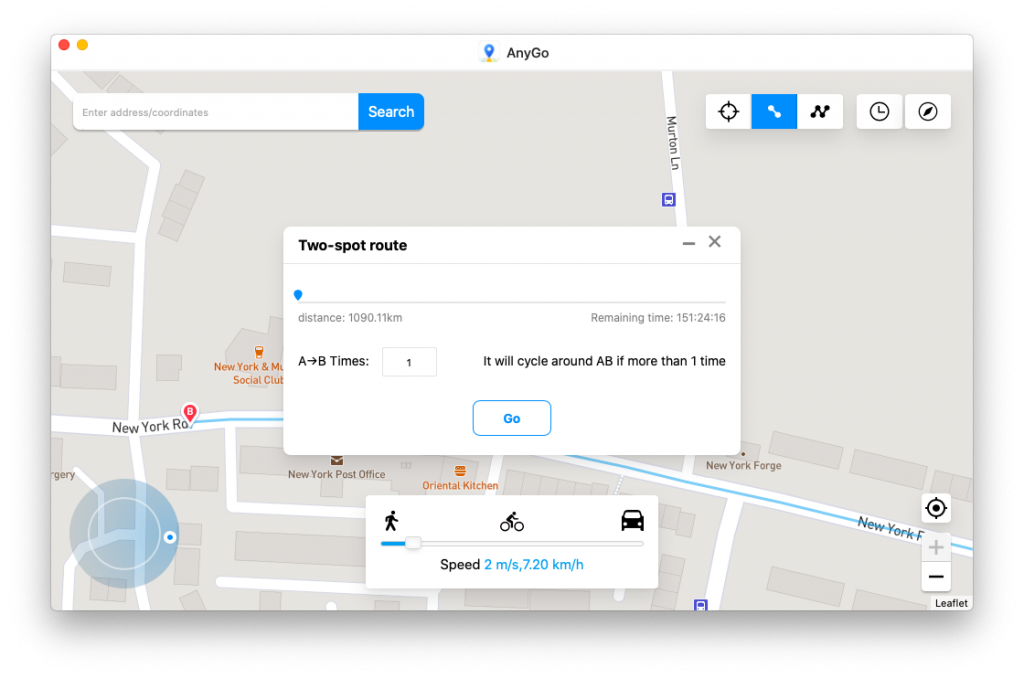Open the history clock icon
This screenshot has height=678, width=1024.
point(879,111)
